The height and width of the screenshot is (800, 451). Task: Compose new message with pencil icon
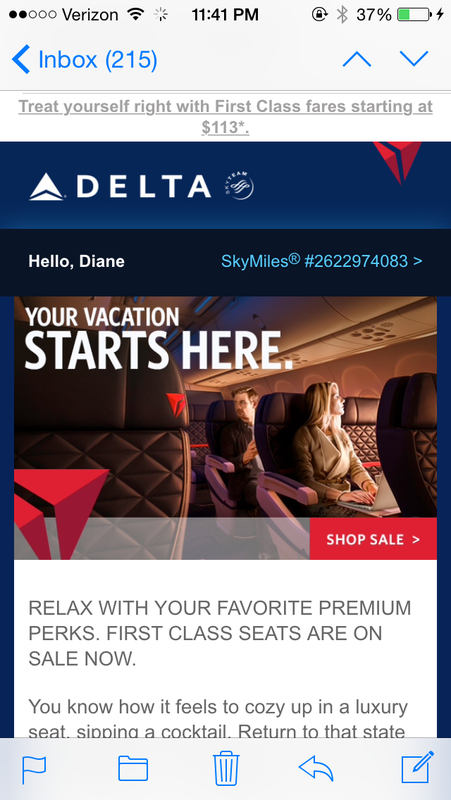417,767
